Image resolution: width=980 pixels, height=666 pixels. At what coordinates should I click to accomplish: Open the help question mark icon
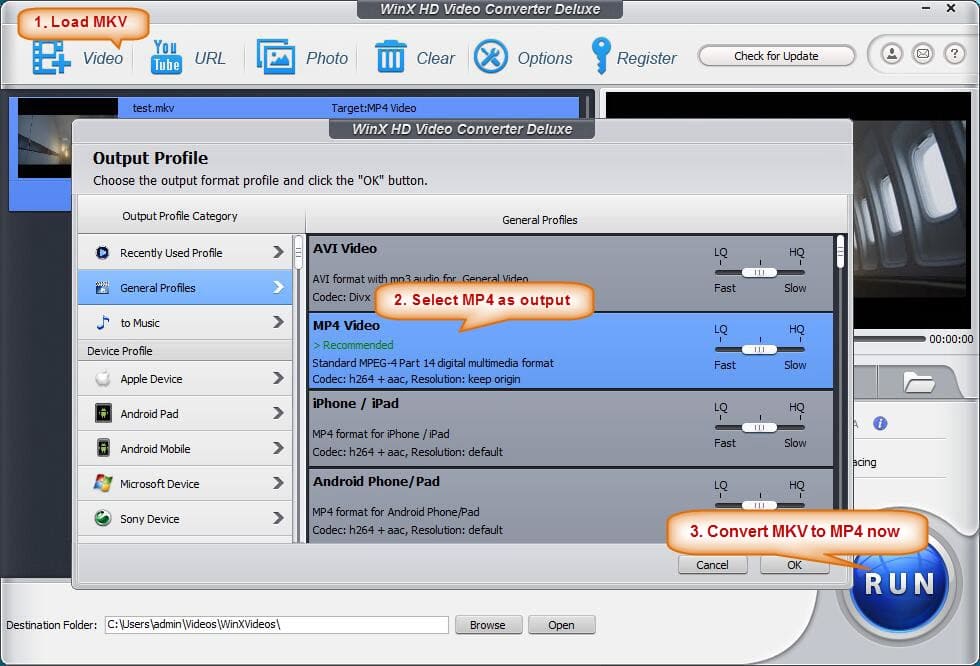pyautogui.click(x=954, y=54)
